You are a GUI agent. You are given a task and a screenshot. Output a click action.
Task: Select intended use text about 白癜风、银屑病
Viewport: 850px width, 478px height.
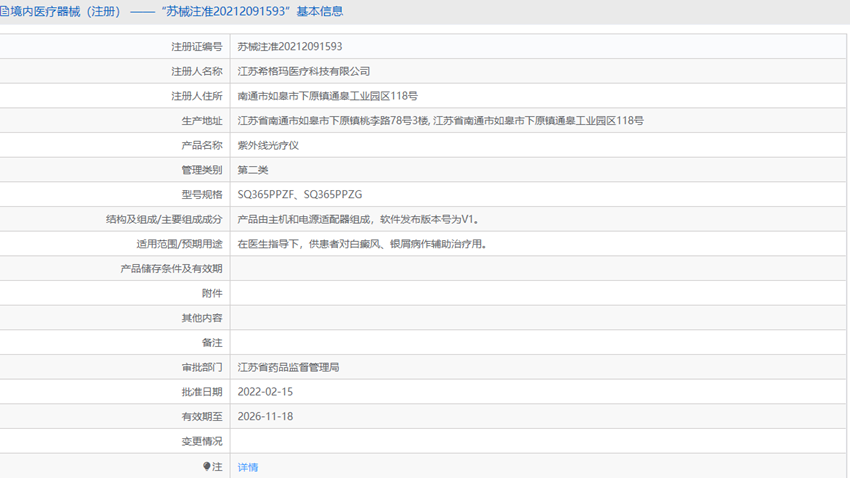pyautogui.click(x=362, y=244)
